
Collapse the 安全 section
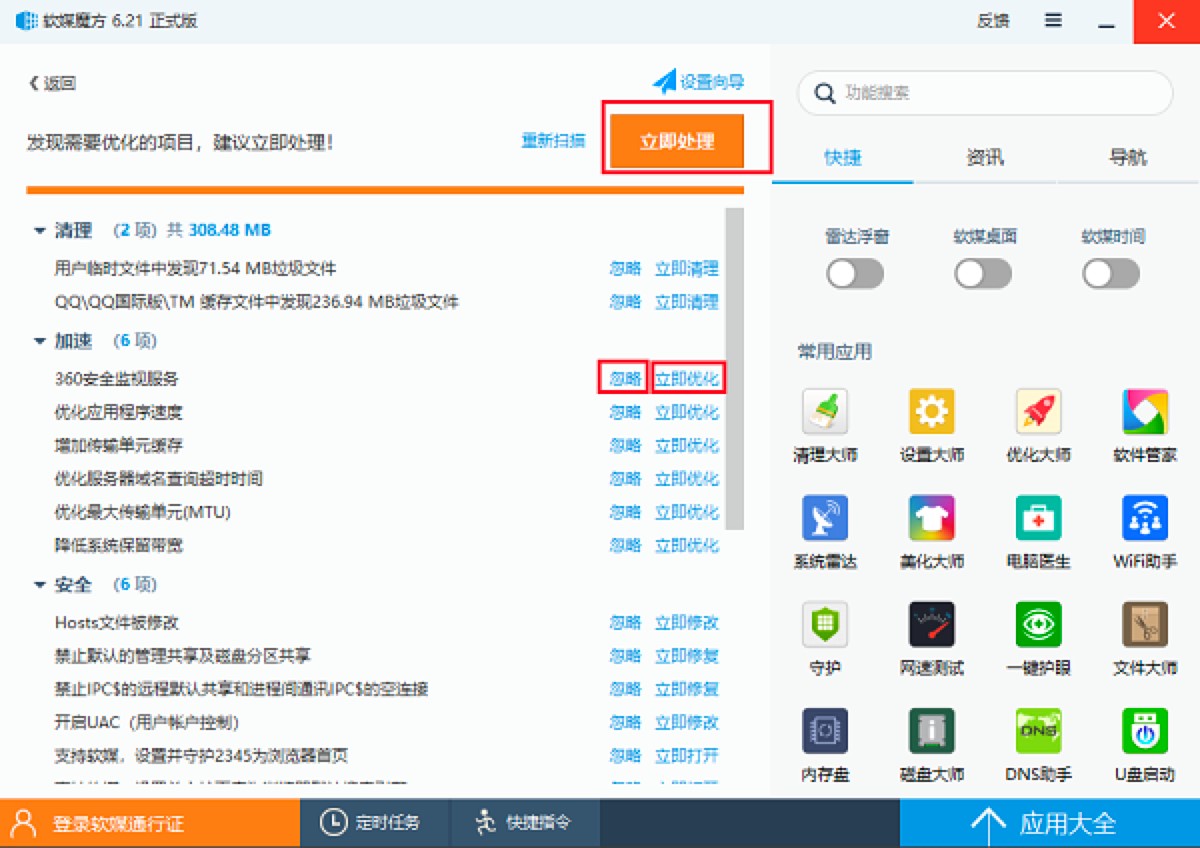pos(40,585)
